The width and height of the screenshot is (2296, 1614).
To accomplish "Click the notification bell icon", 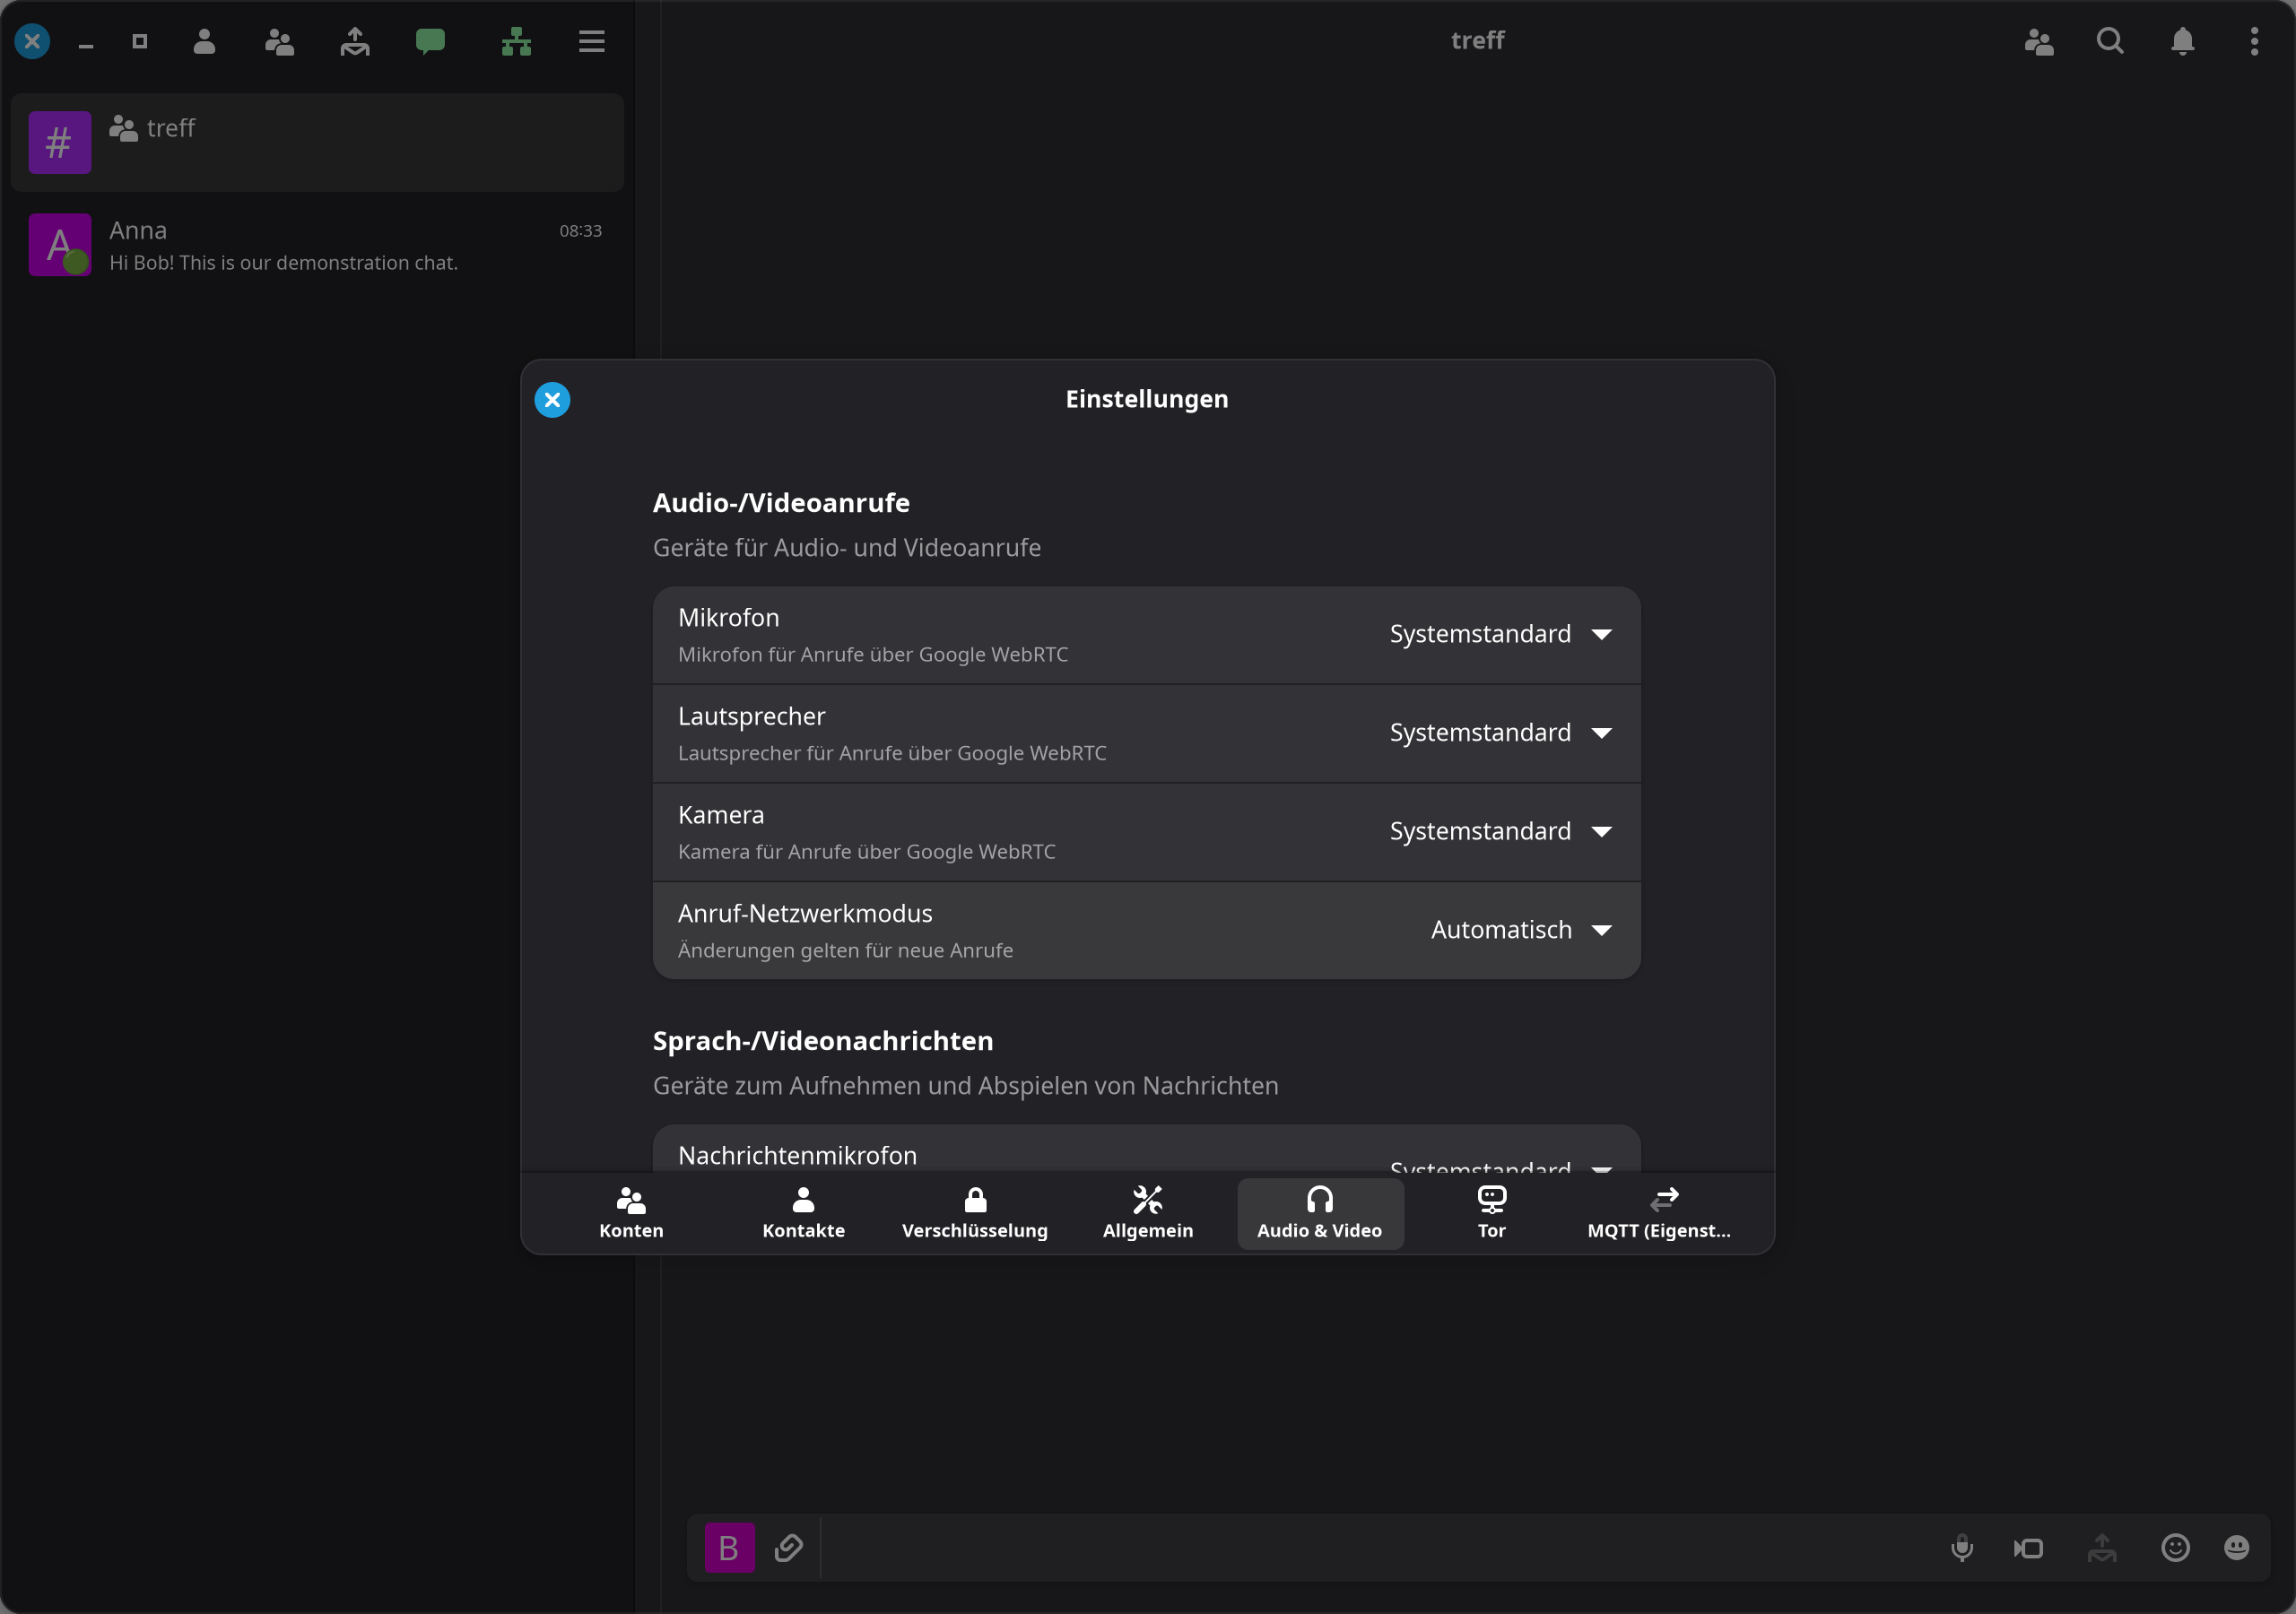I will [x=2183, y=41].
